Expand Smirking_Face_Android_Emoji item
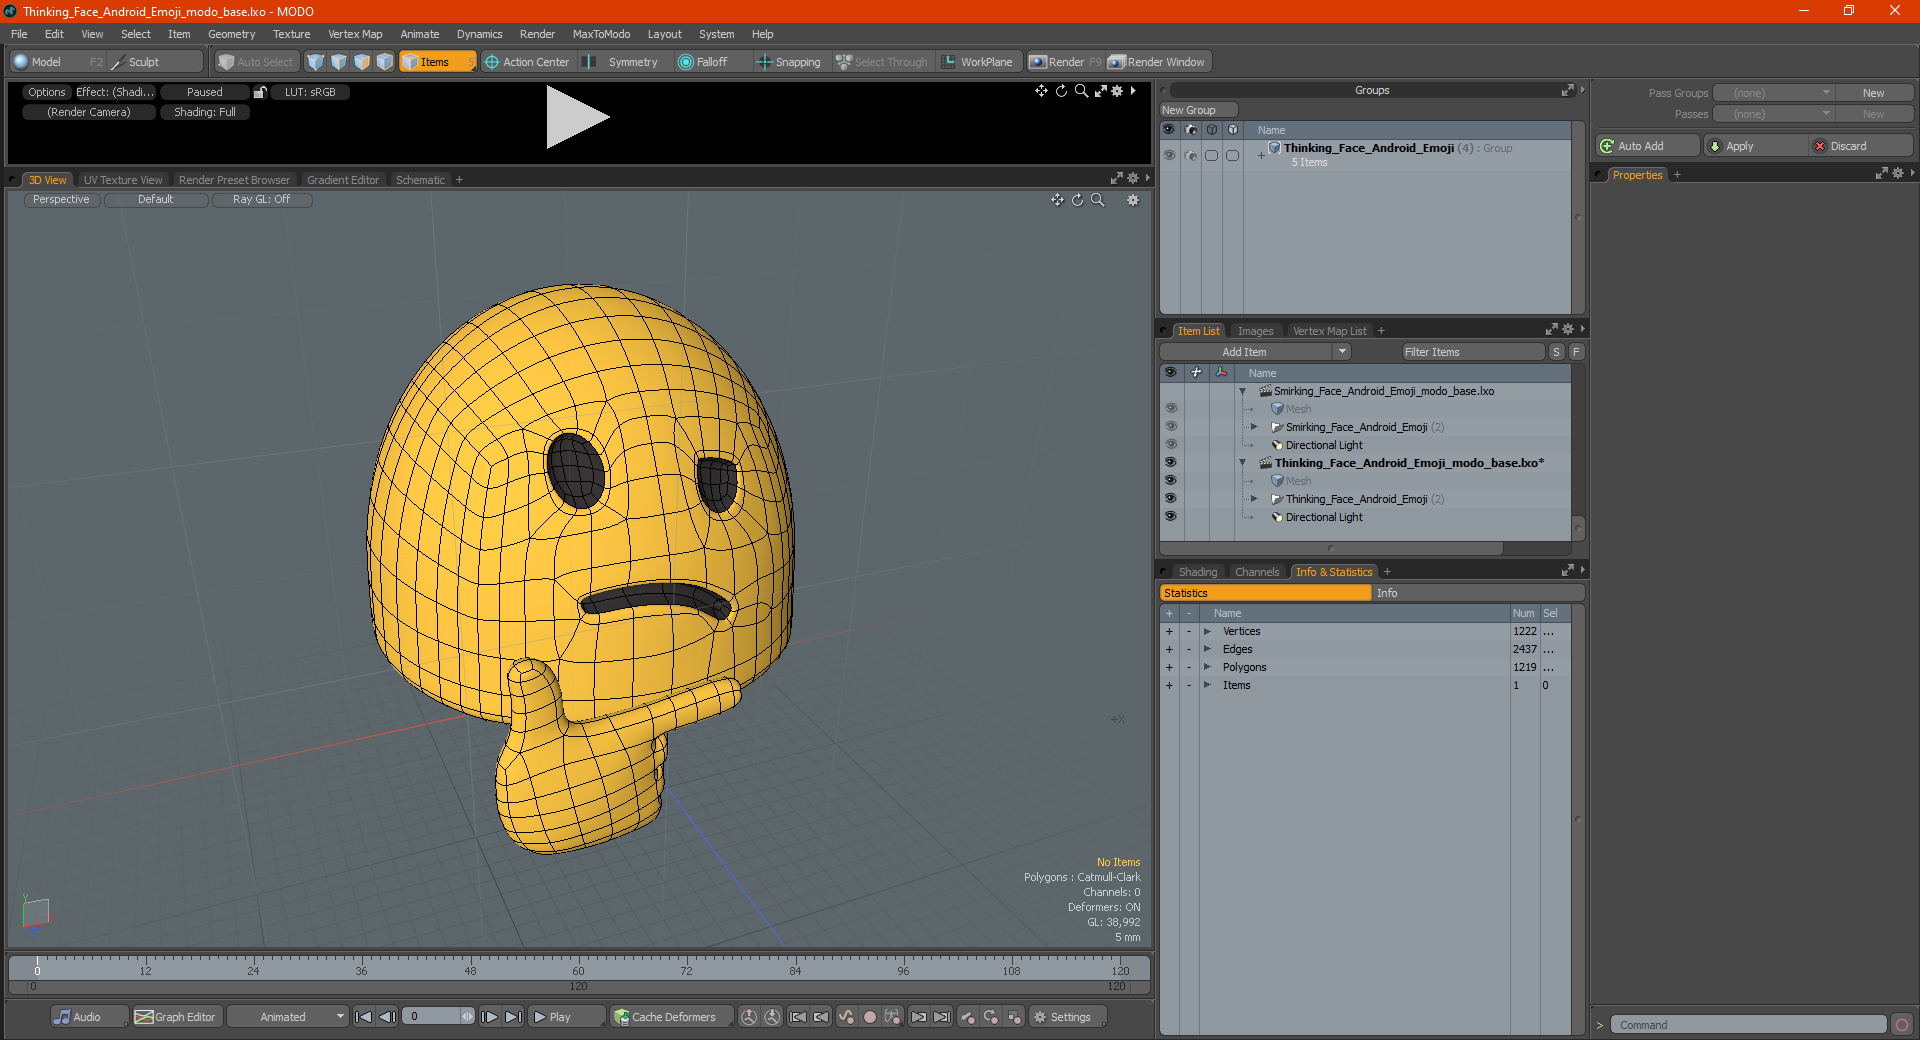1920x1040 pixels. pos(1254,427)
